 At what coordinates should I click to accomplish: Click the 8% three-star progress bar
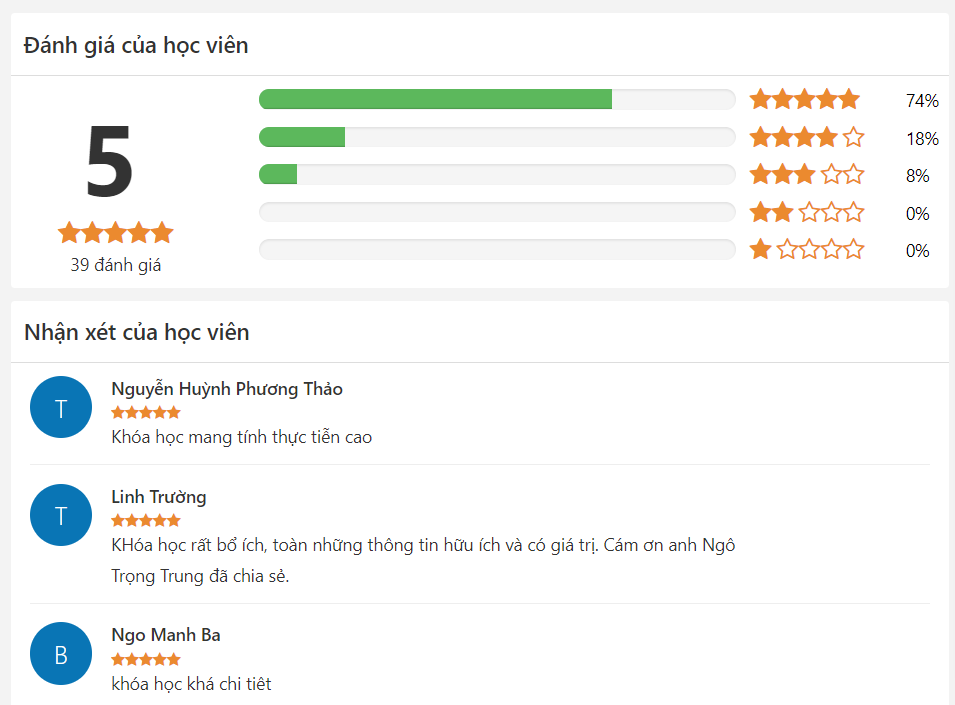tap(497, 175)
